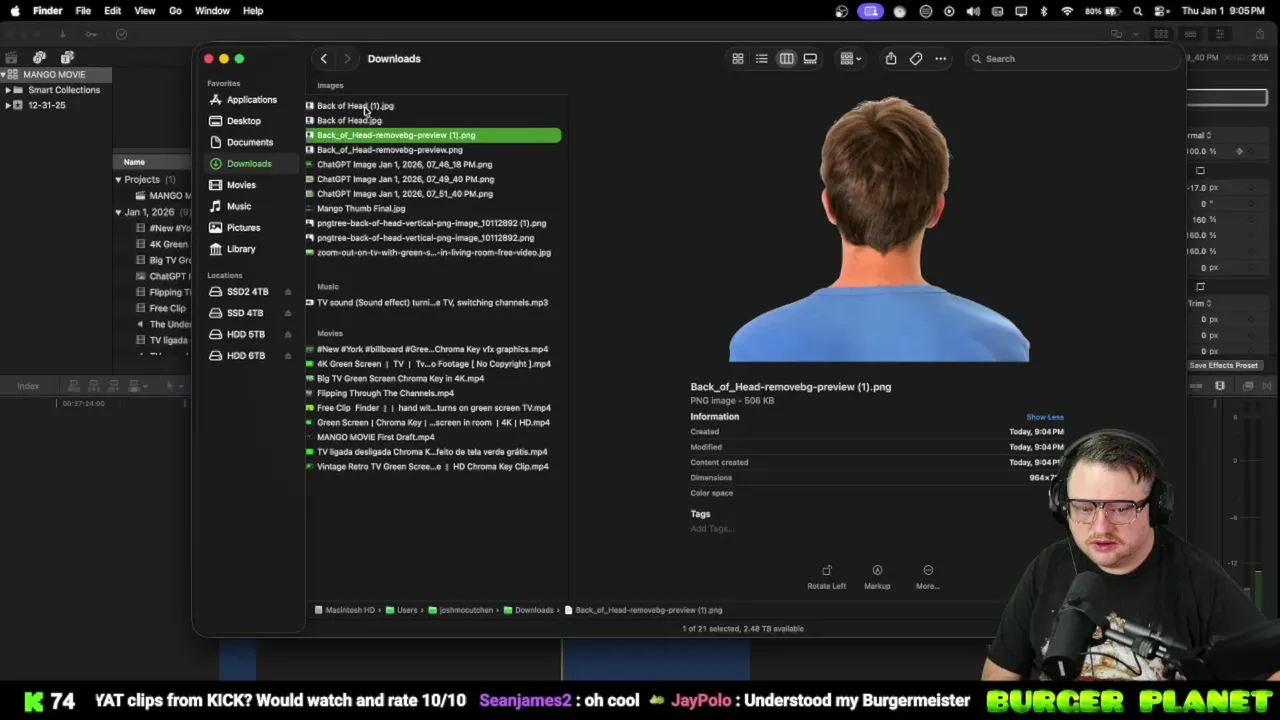The image size is (1280, 720).
Task: Click joshmcutchen in the path bar
Action: point(461,610)
